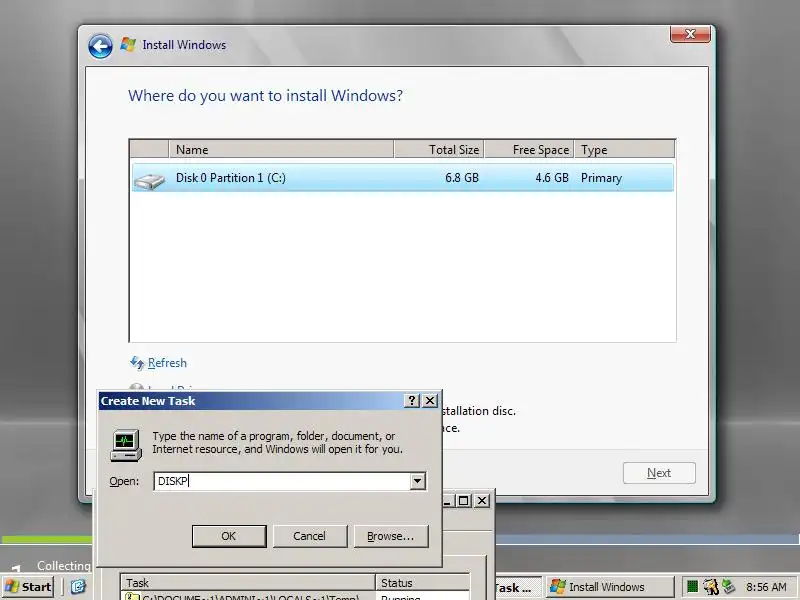Image resolution: width=800 pixels, height=600 pixels.
Task: Click the Status column header in Task Manager
Action: tap(422, 583)
